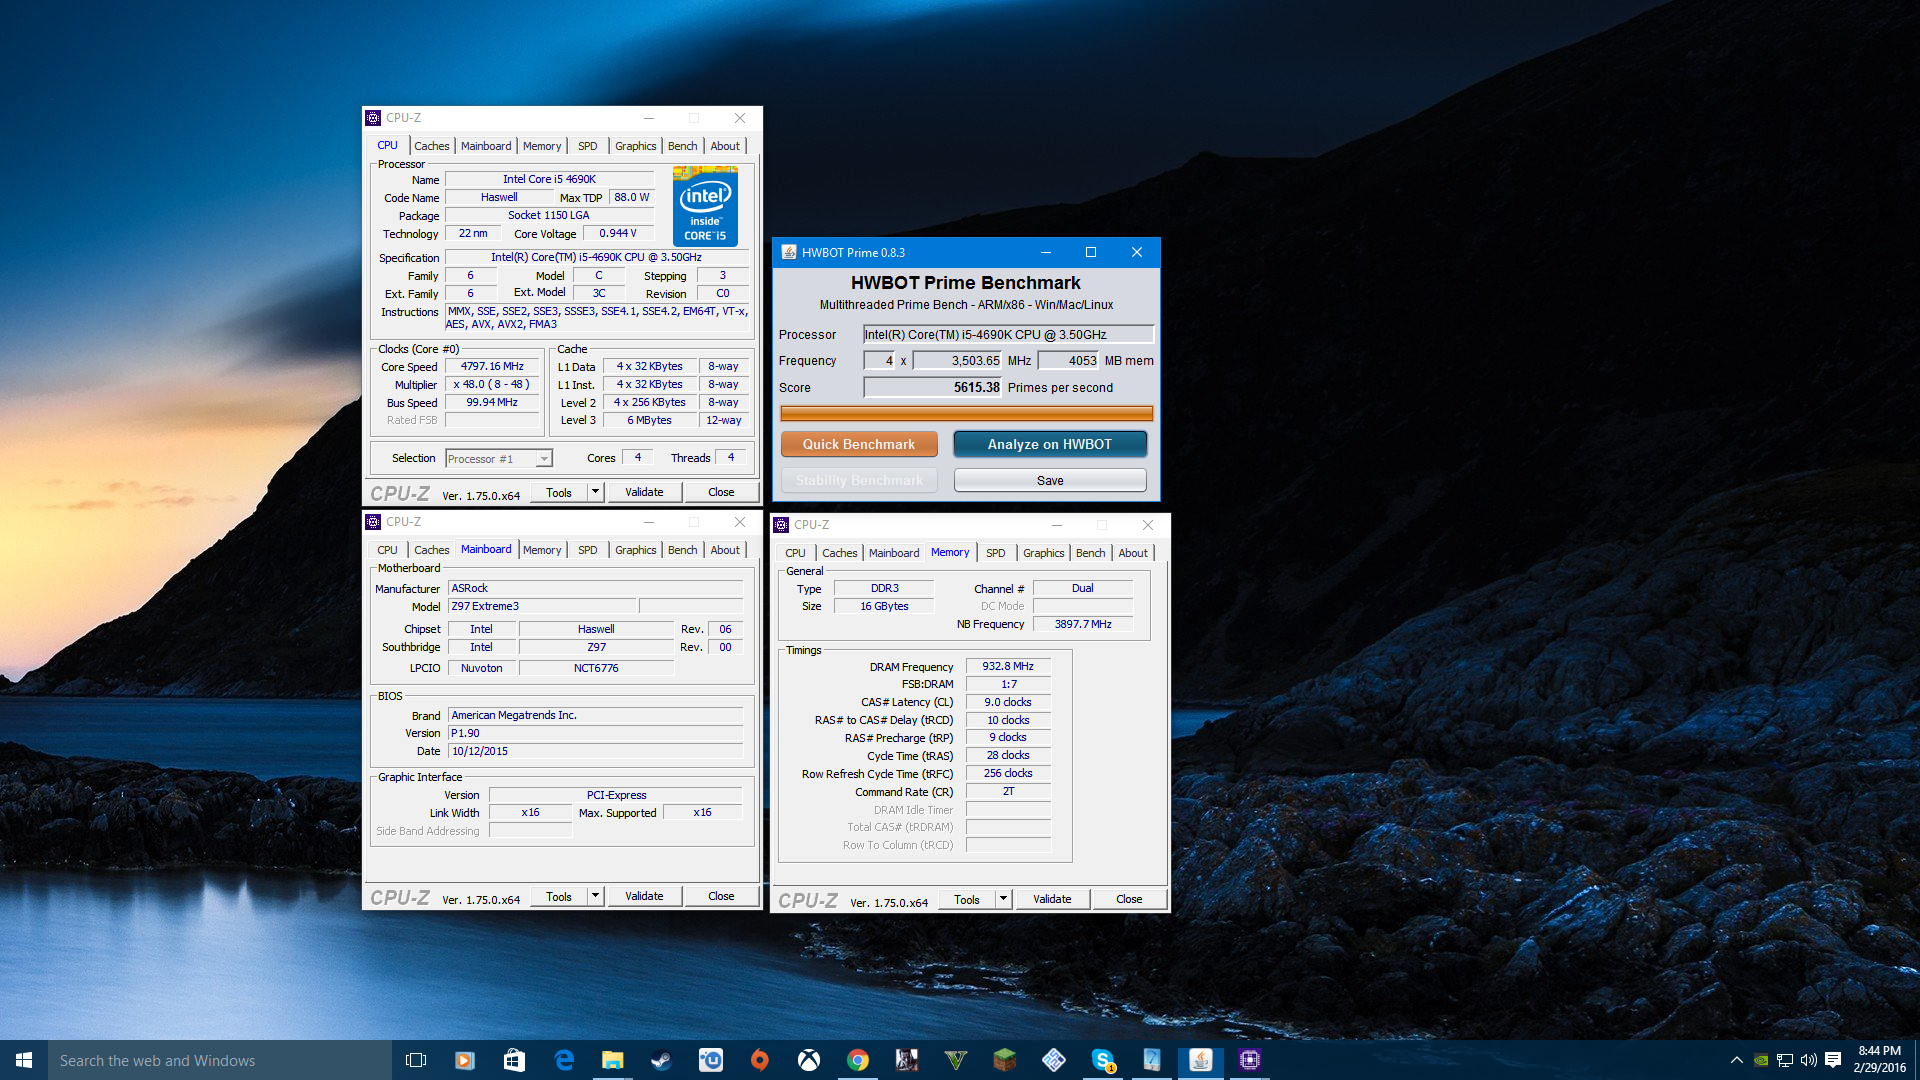The image size is (1920, 1080).
Task: Switch to the Java HWBOT taskbar item
Action: (x=1200, y=1060)
